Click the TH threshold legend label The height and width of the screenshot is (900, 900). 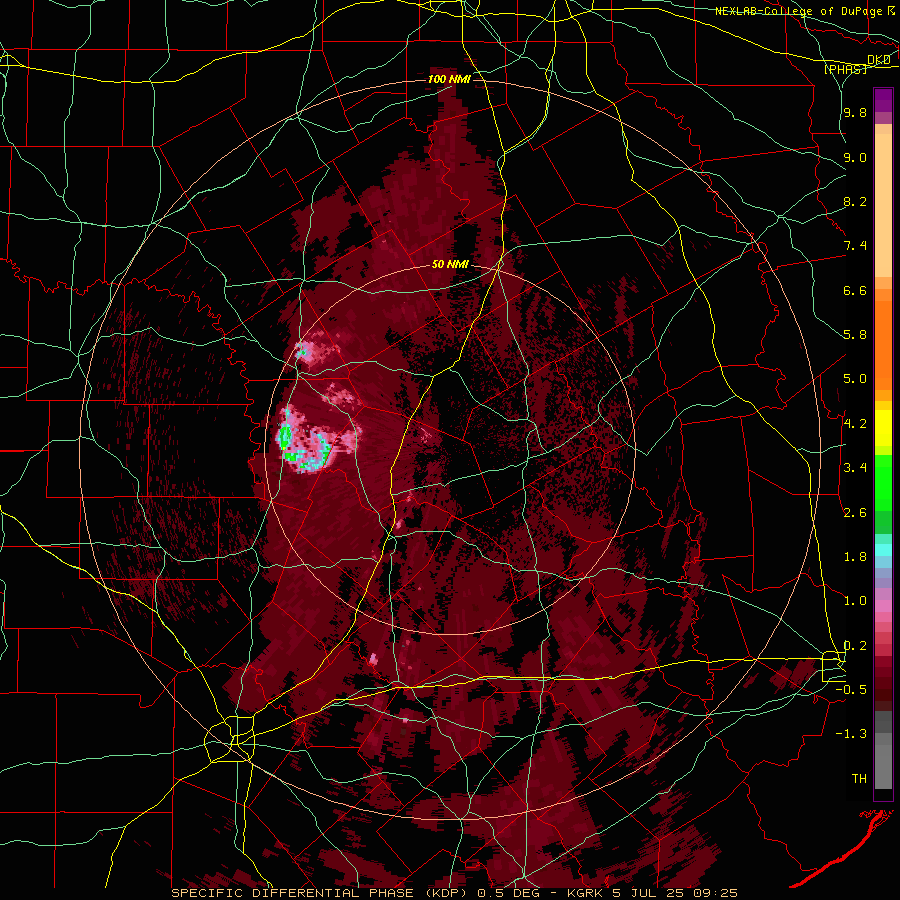[859, 779]
